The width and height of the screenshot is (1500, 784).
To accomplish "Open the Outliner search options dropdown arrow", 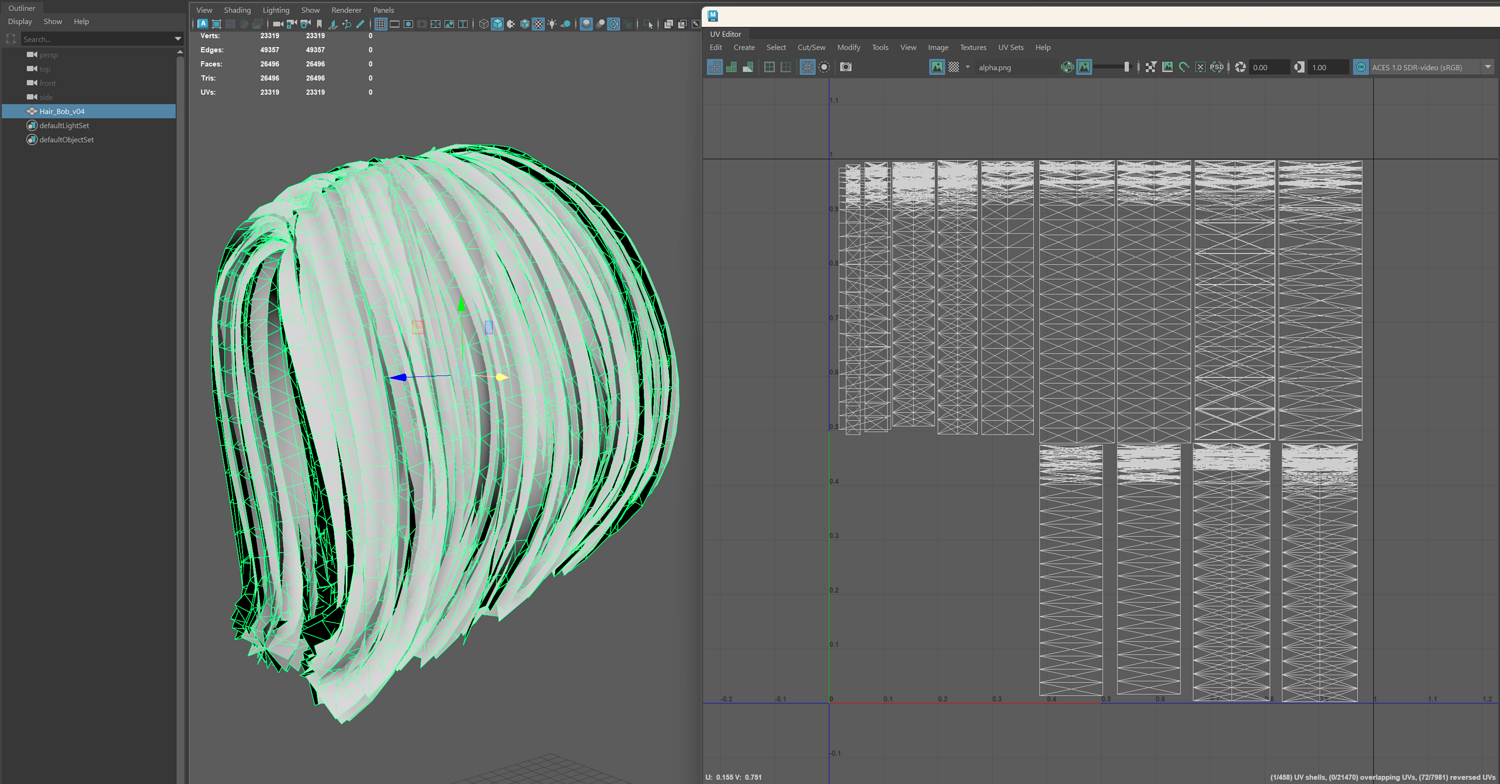I will [x=178, y=39].
